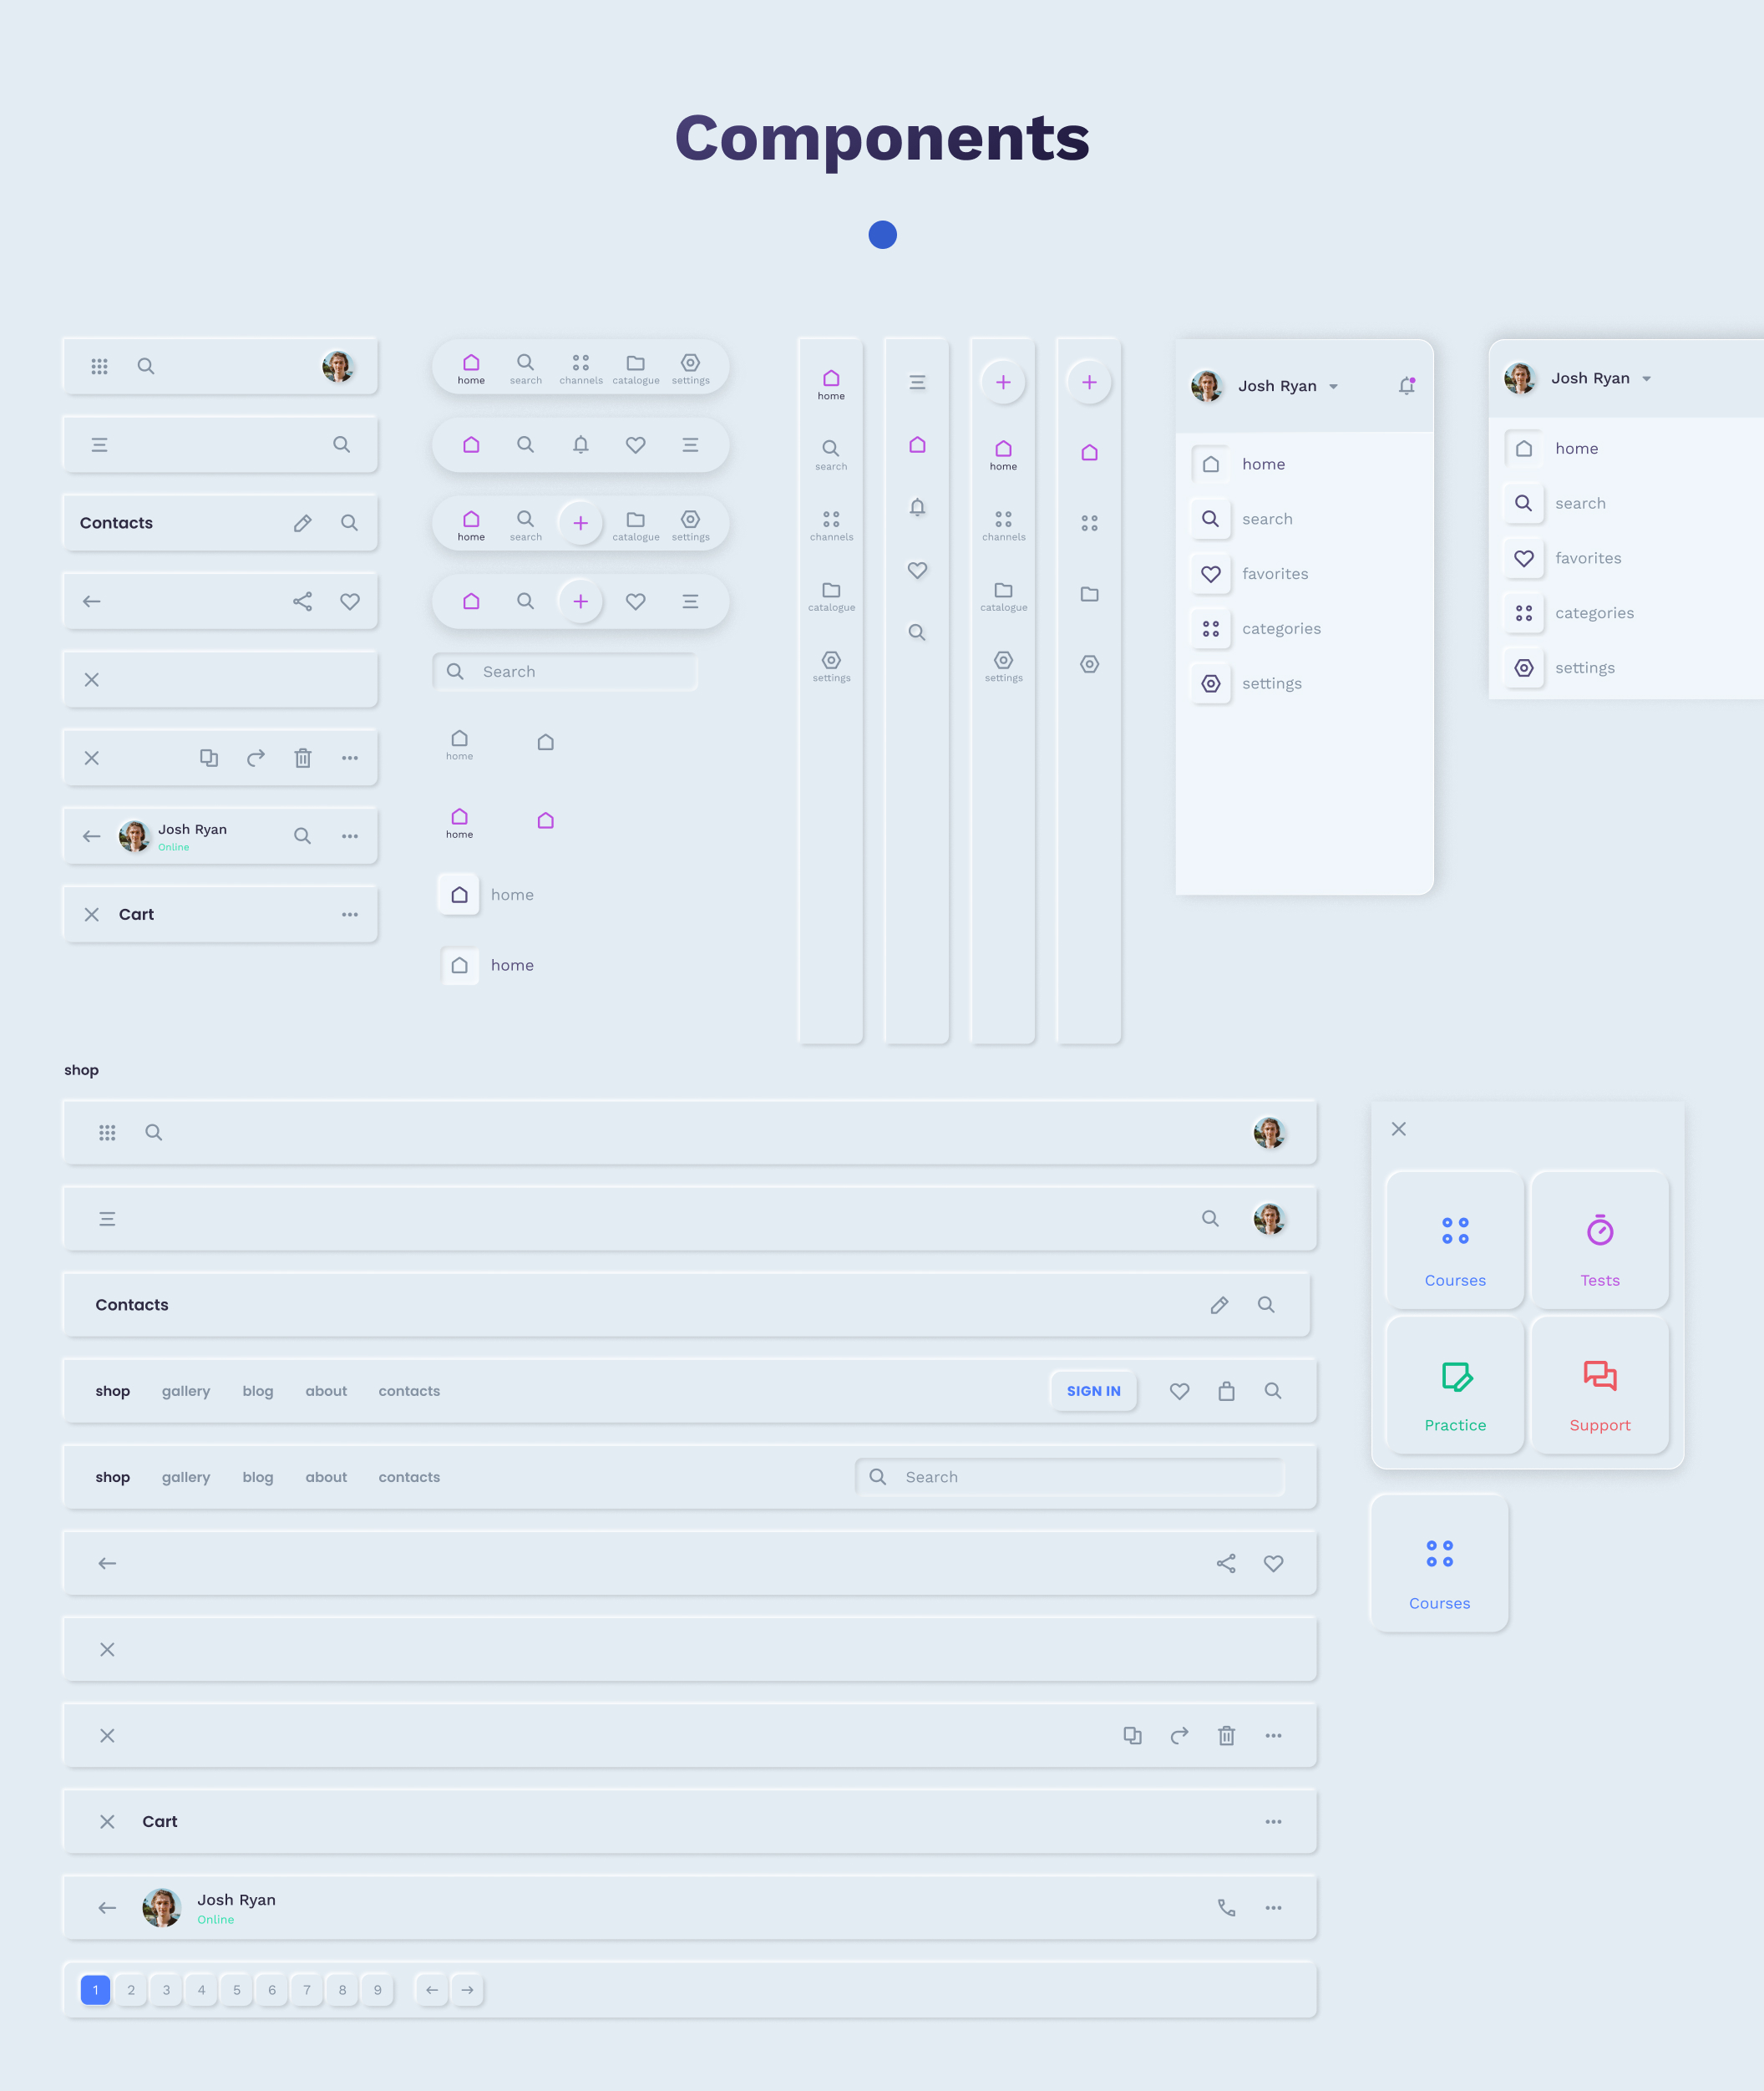This screenshot has width=1764, height=2091.
Task: Select the categories dots icon
Action: point(1211,628)
